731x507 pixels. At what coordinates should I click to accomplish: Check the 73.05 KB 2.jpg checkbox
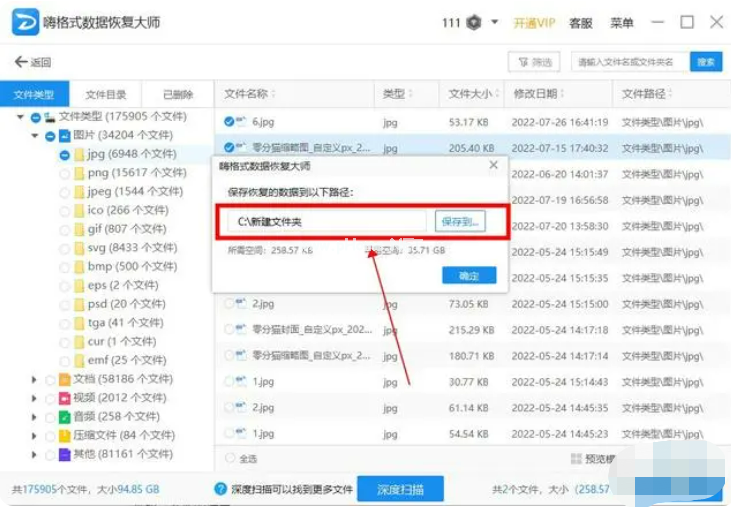(229, 304)
